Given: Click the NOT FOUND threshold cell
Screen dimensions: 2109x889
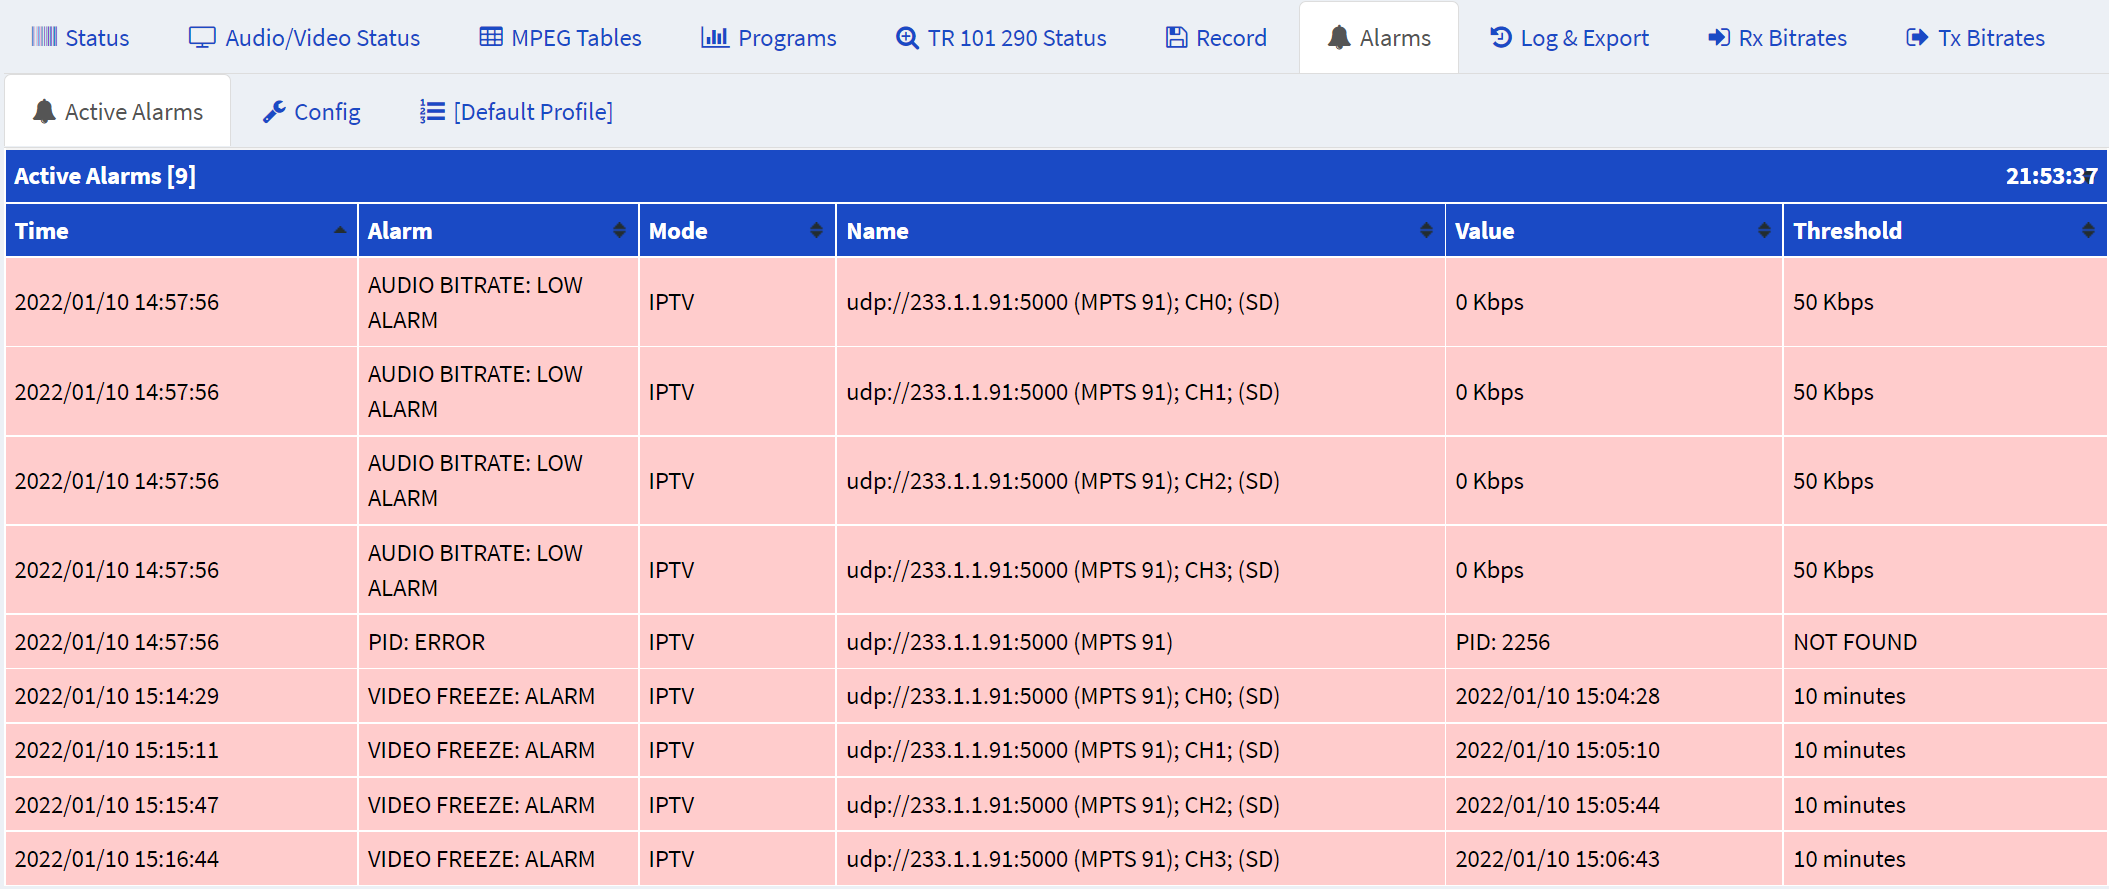Looking at the screenshot, I should point(1944,642).
